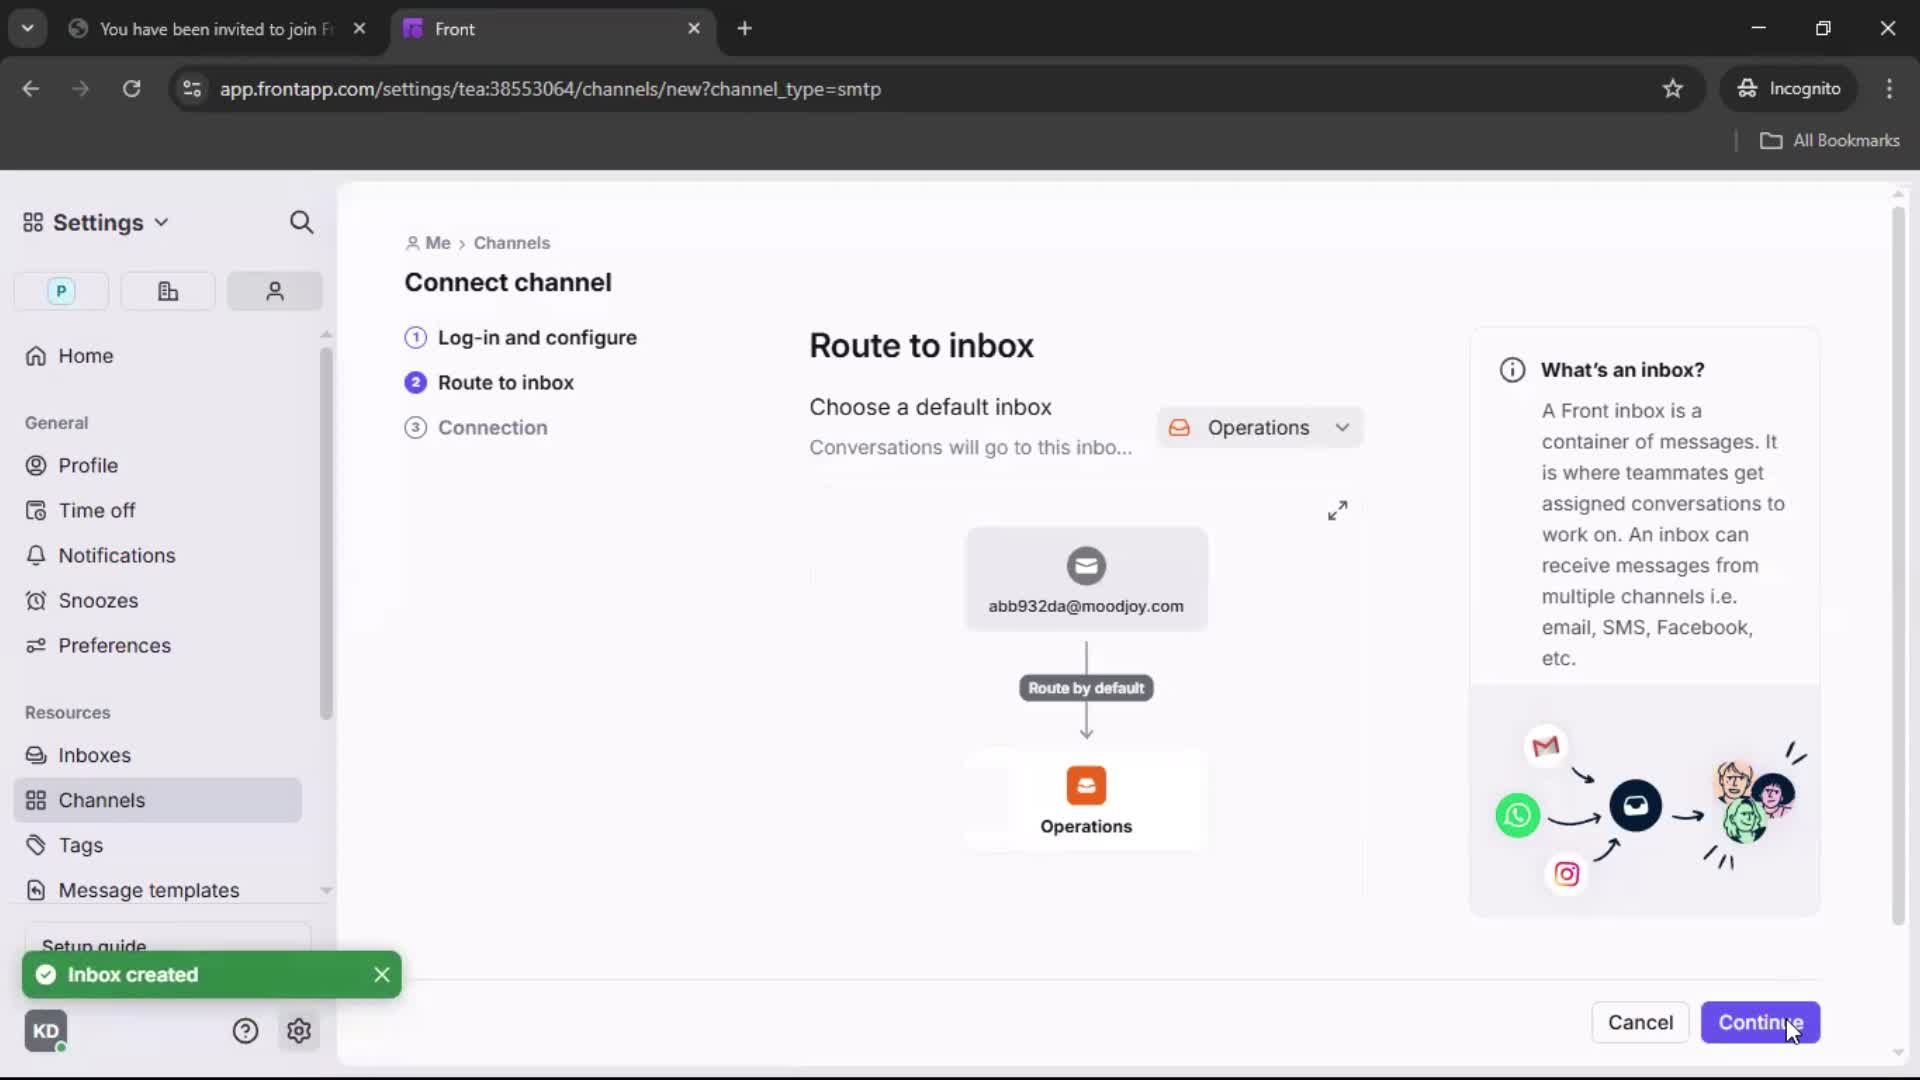
Task: Open the tab search dropdown in Chrome
Action: tap(28, 28)
